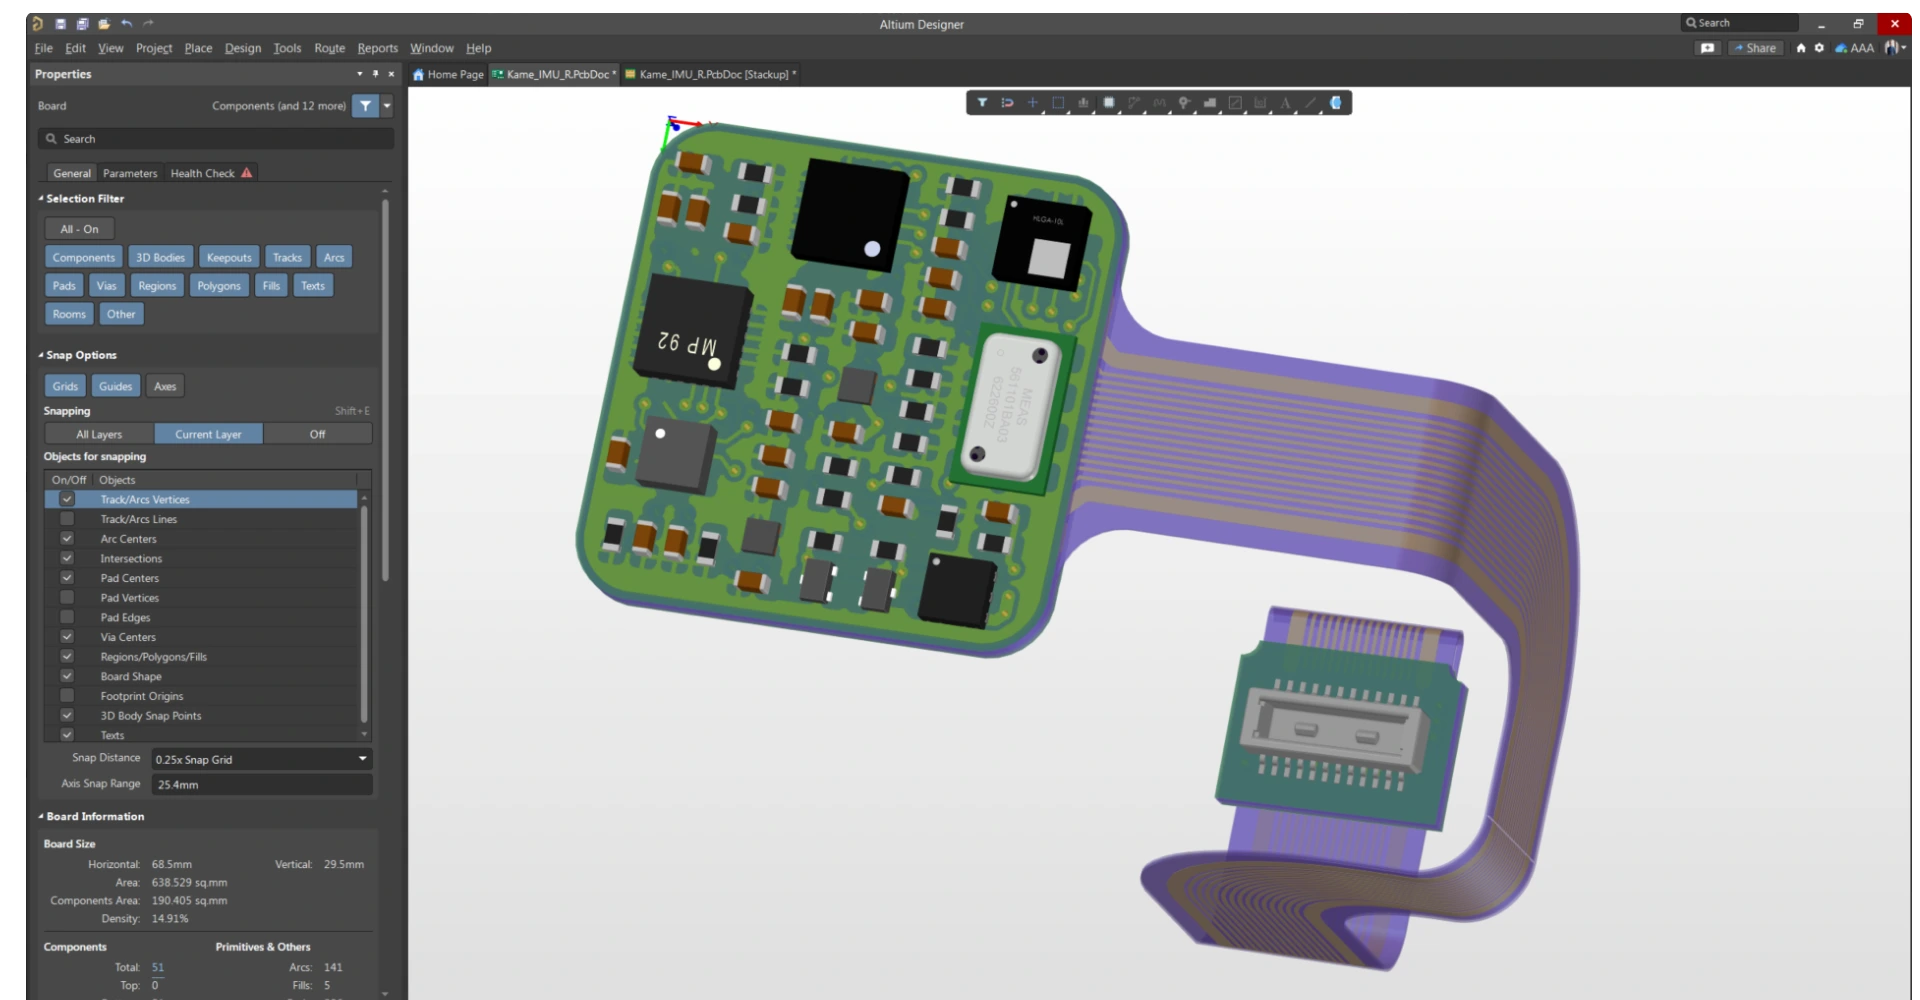This screenshot has height=1000, width=1920.
Task: Check the Pad Vertices snapping checkbox
Action: pyautogui.click(x=67, y=597)
